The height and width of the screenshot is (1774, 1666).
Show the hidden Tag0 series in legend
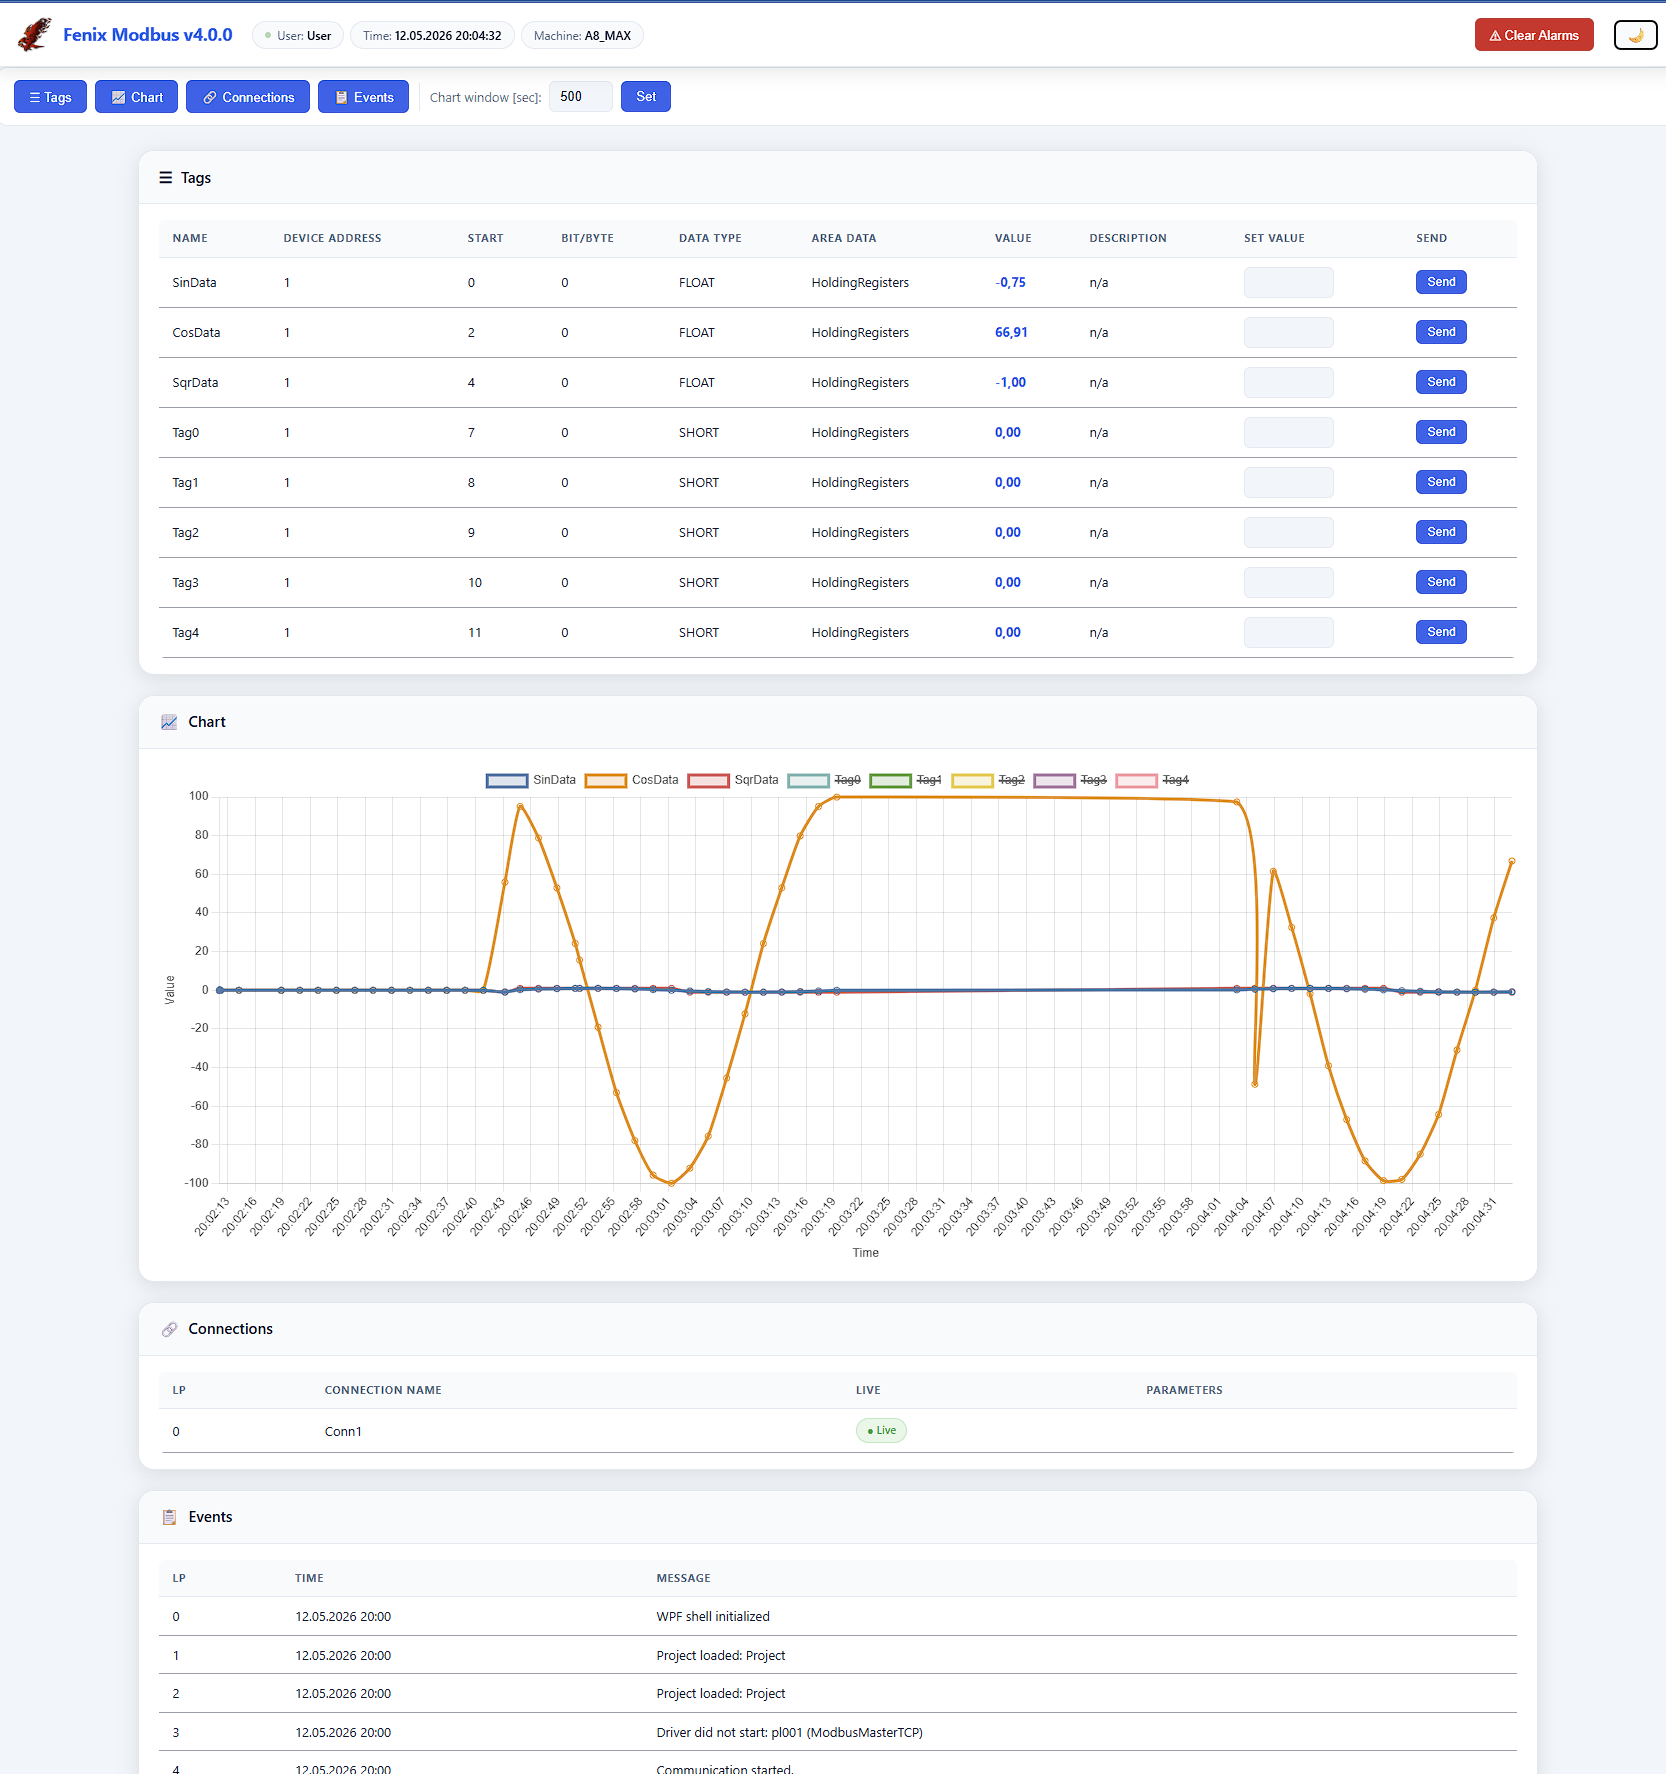tap(824, 780)
